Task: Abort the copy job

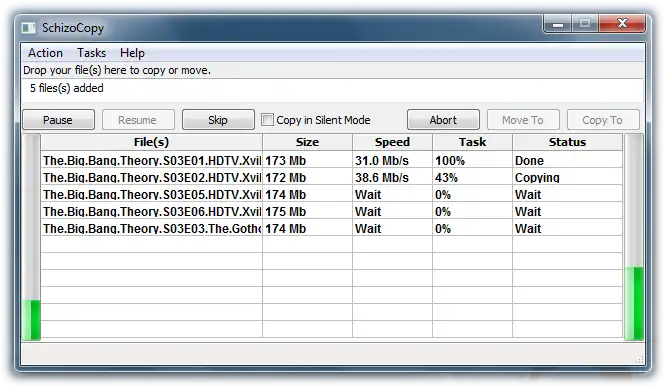Action: point(443,120)
